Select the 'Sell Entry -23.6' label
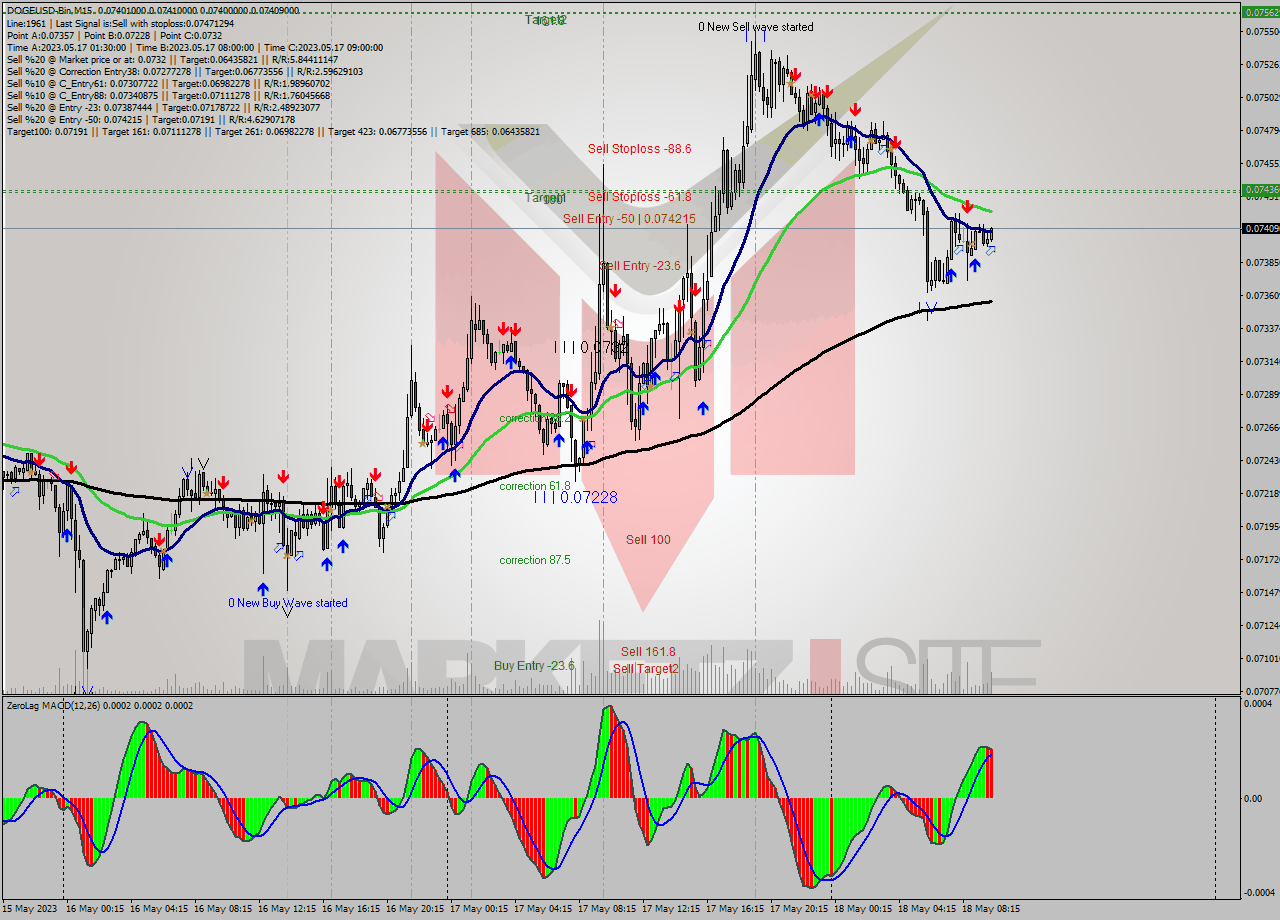This screenshot has height=920, width=1280. [640, 266]
